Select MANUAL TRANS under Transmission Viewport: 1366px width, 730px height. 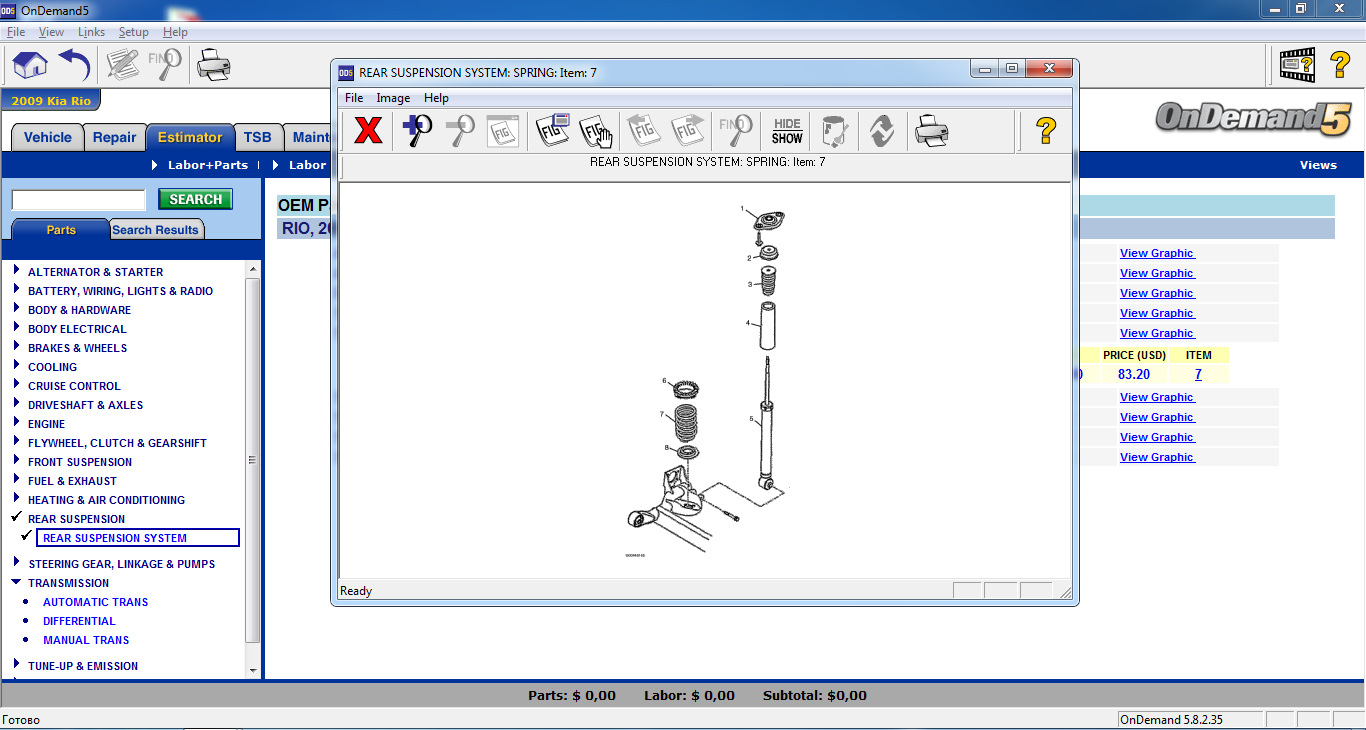(86, 640)
